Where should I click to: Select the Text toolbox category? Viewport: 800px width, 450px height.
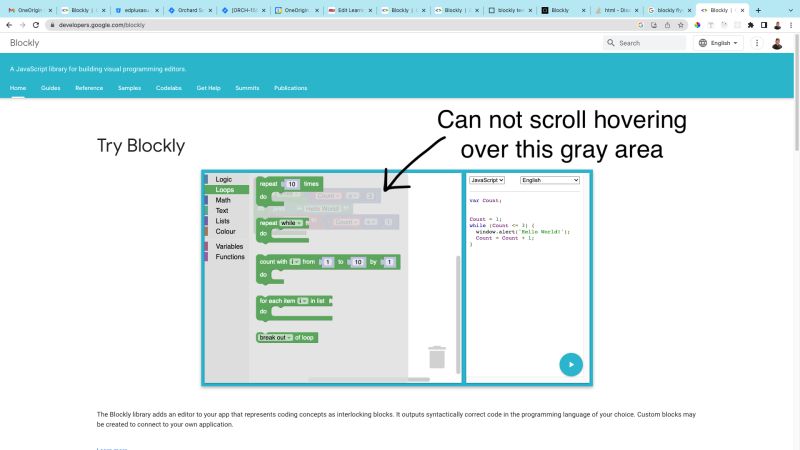[x=227, y=210]
